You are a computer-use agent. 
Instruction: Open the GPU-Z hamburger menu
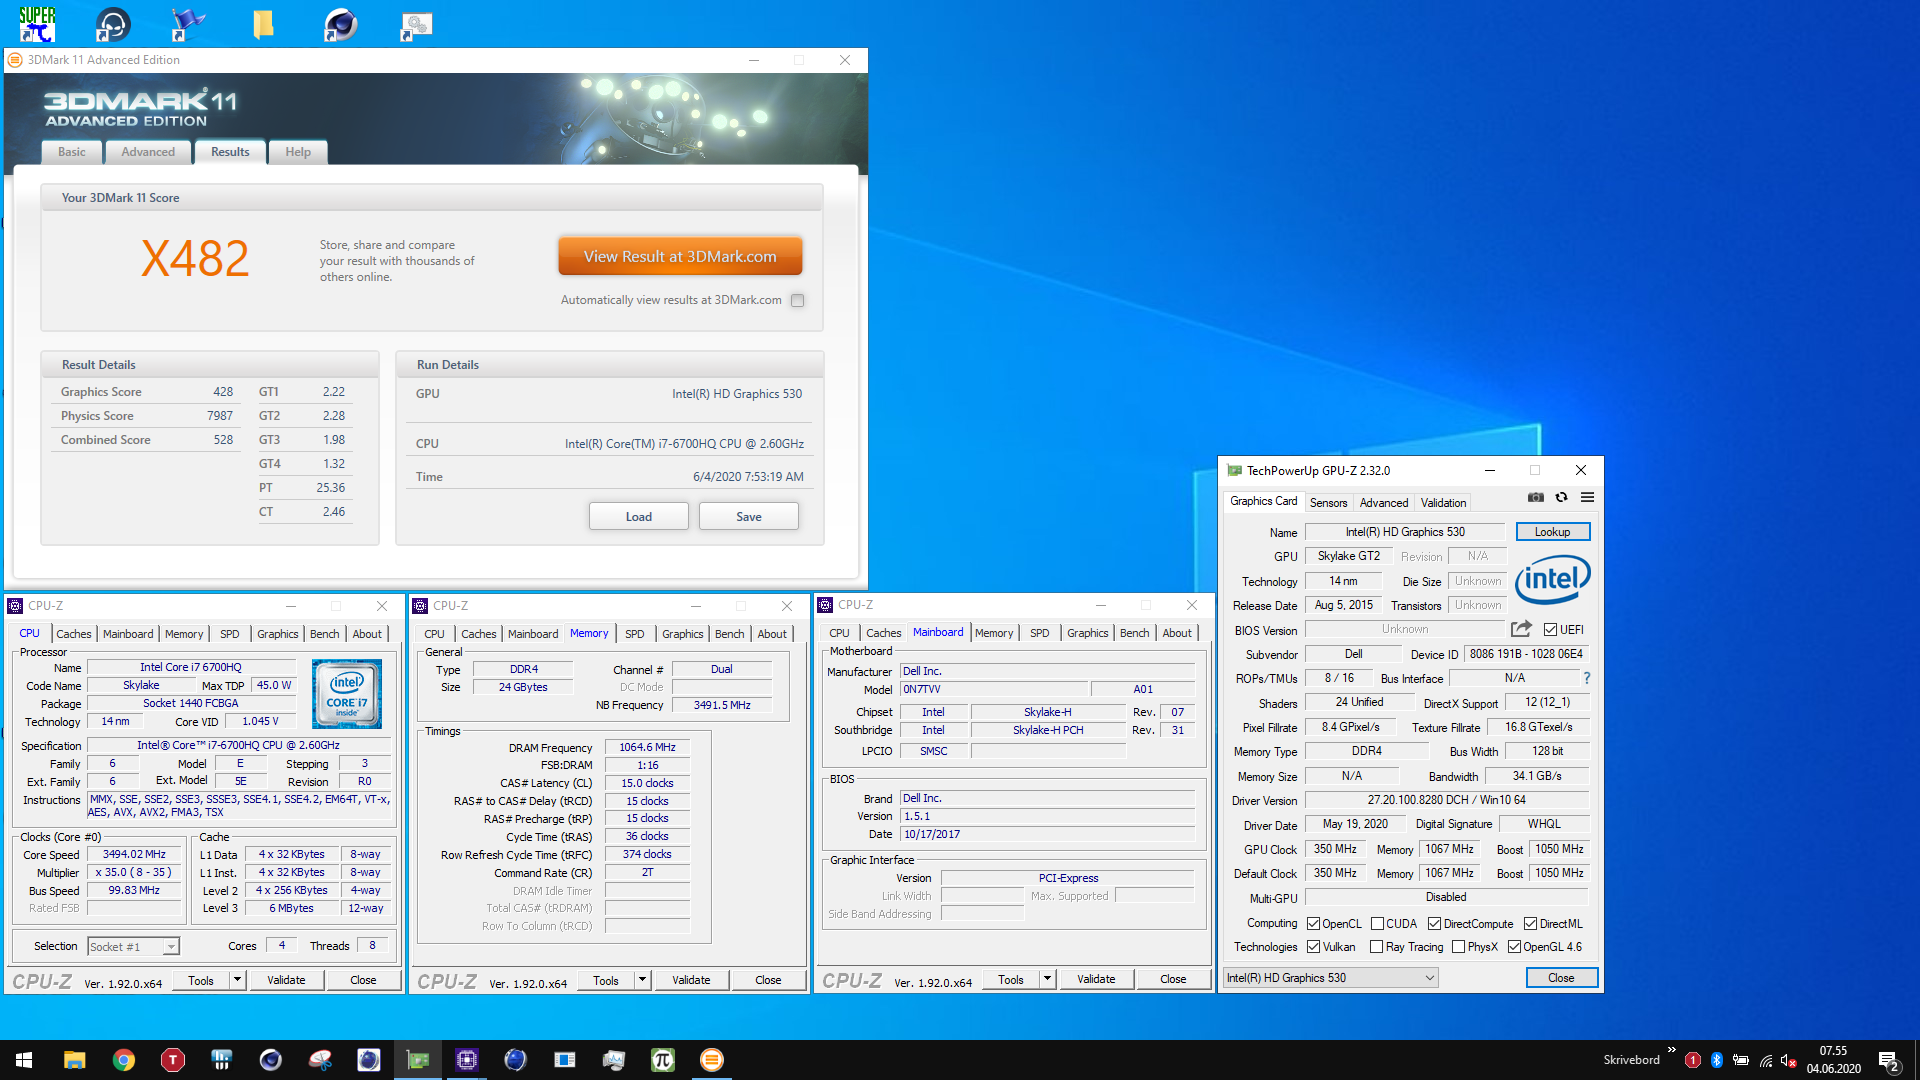[1587, 498]
